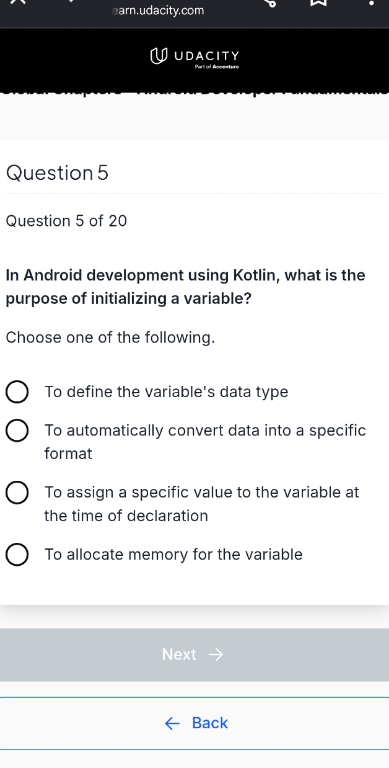Close the browser tab with the X icon

[x=18, y=1]
